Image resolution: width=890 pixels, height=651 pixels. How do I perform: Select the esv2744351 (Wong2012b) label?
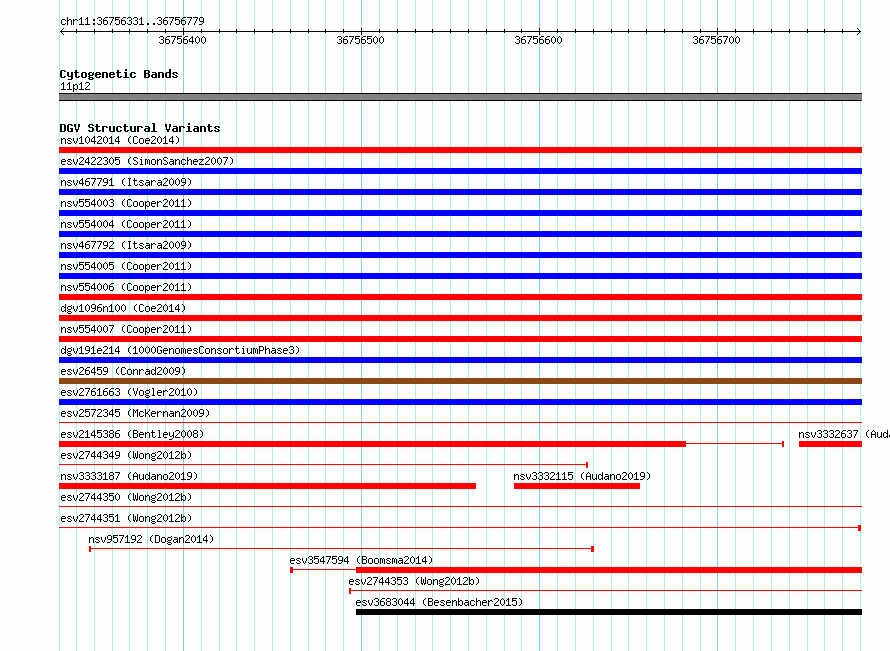126,518
